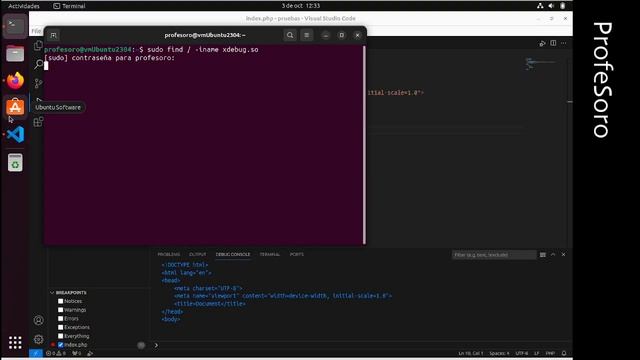Open the terminal hamburger menu
The height and width of the screenshot is (360, 640).
(307, 35)
